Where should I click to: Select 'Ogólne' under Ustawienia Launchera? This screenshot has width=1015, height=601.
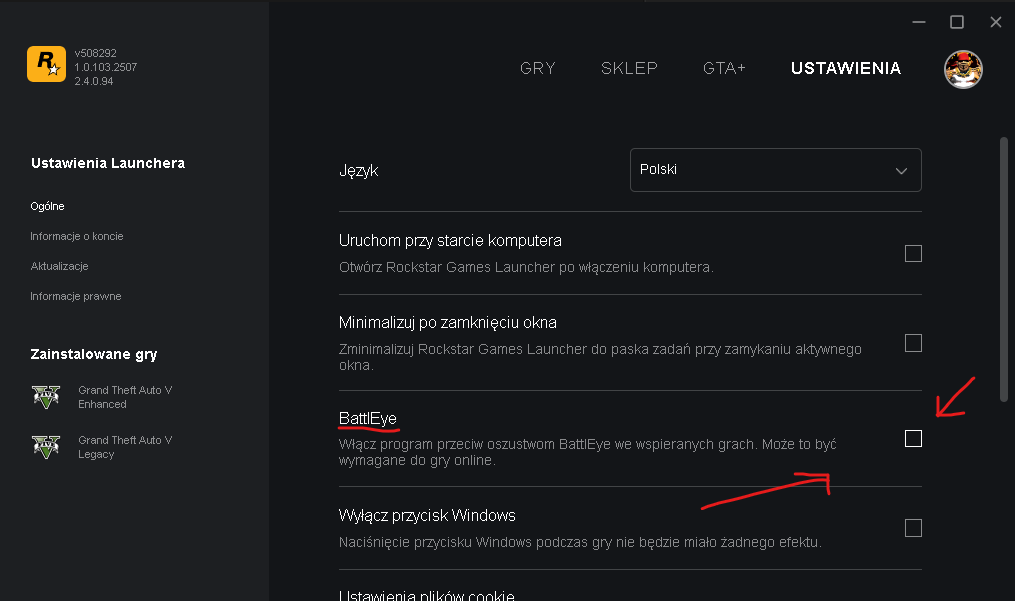click(x=47, y=206)
